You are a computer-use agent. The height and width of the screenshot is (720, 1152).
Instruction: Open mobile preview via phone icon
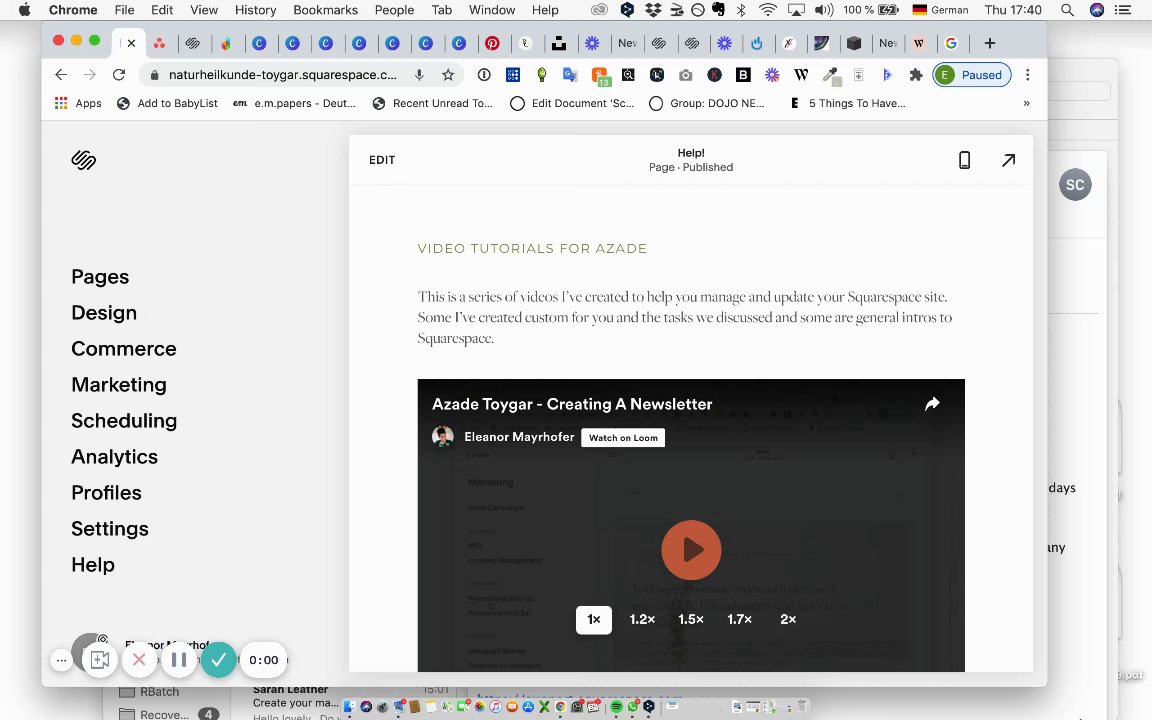(964, 160)
